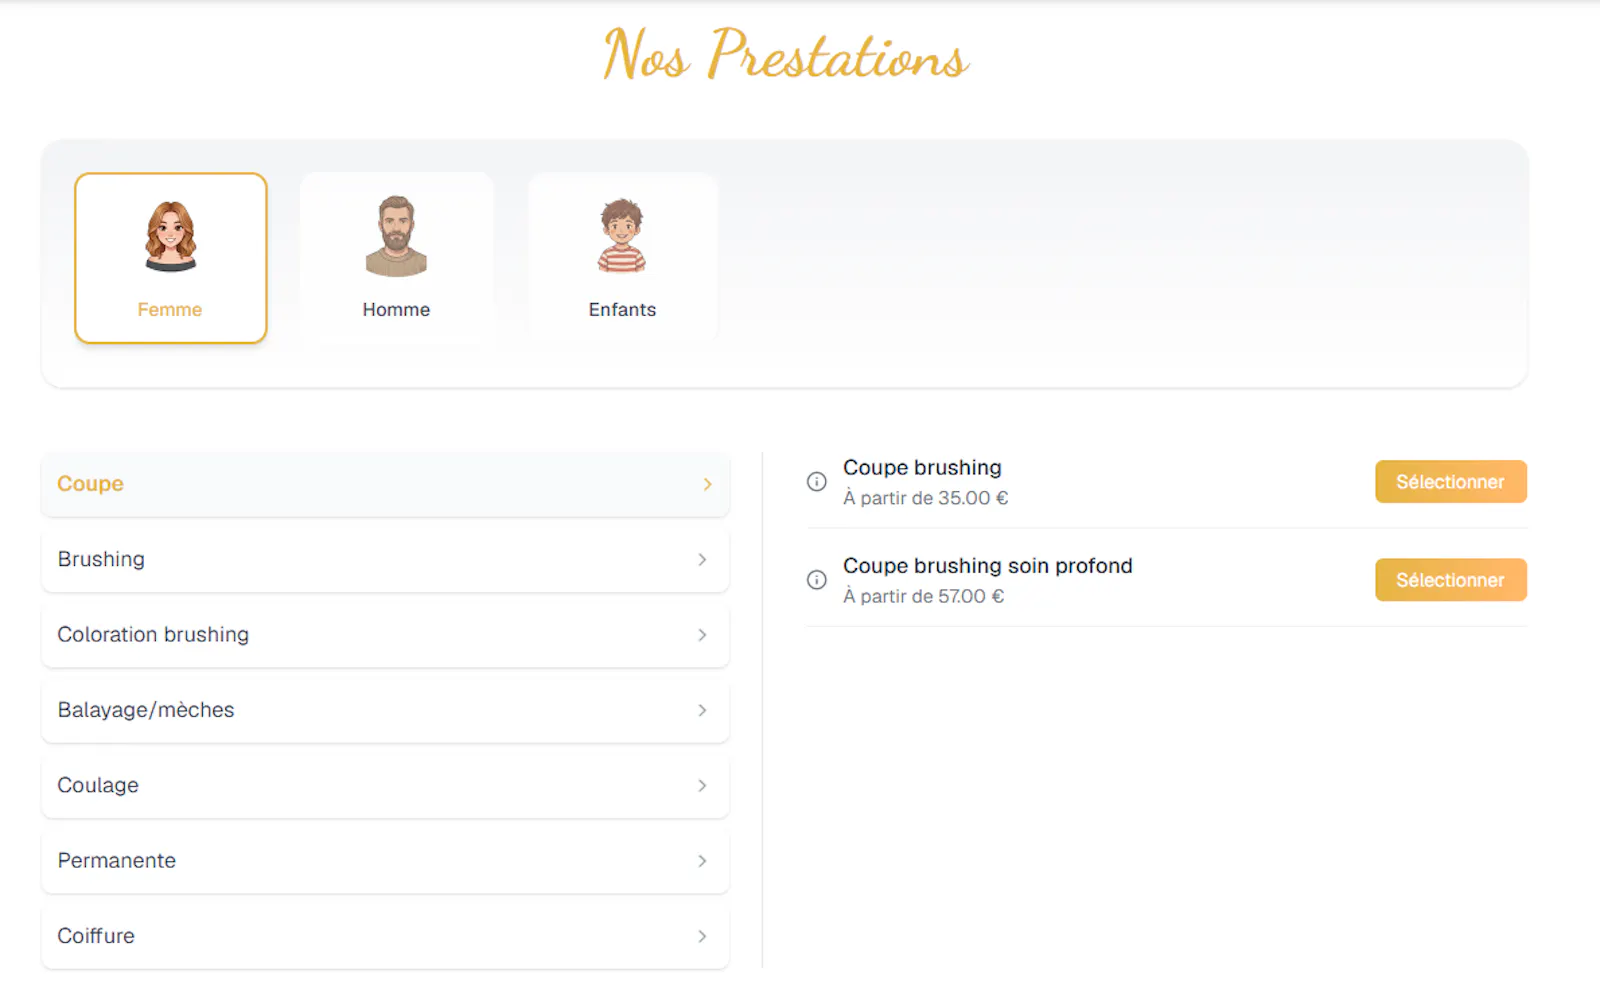Image resolution: width=1600 pixels, height=1001 pixels.
Task: Click the chevron on Balayage/mèches row
Action: (x=702, y=710)
